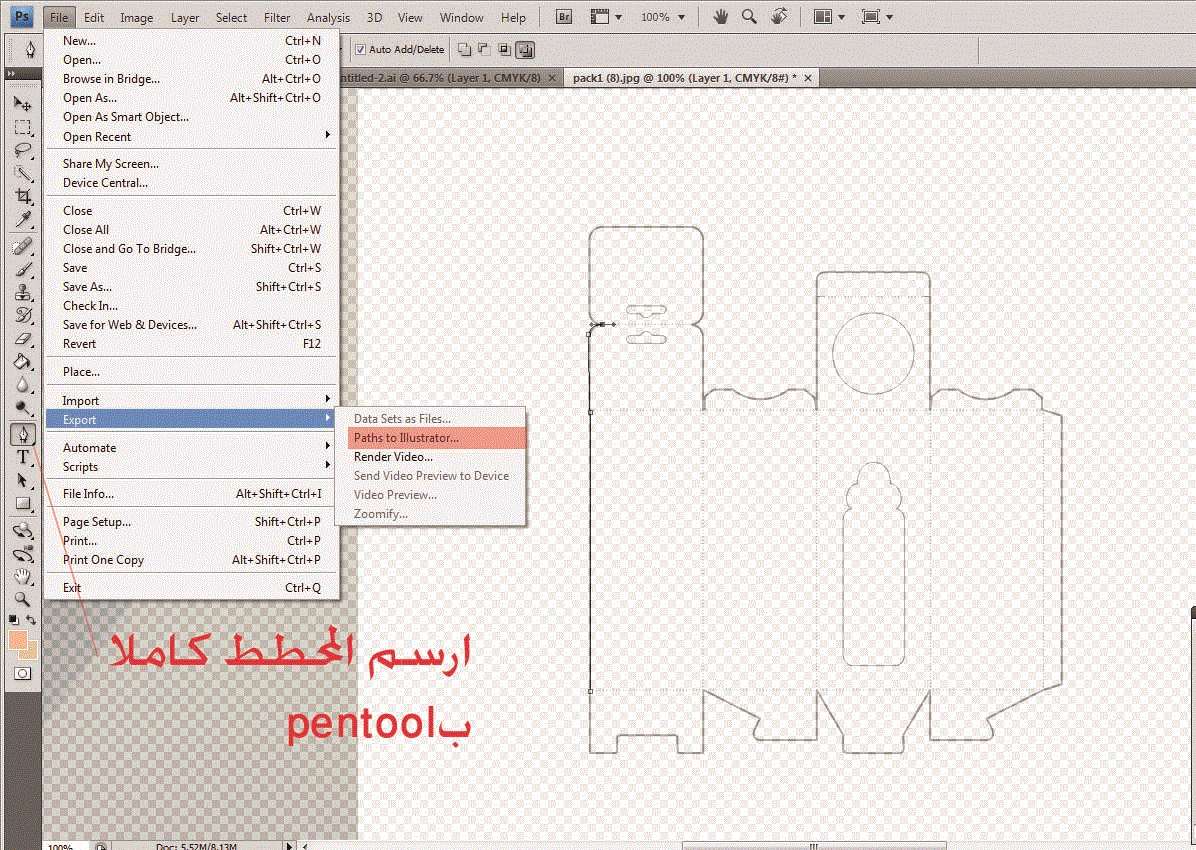Select the 3D Rotate tool
1196x850 pixels.
23,530
